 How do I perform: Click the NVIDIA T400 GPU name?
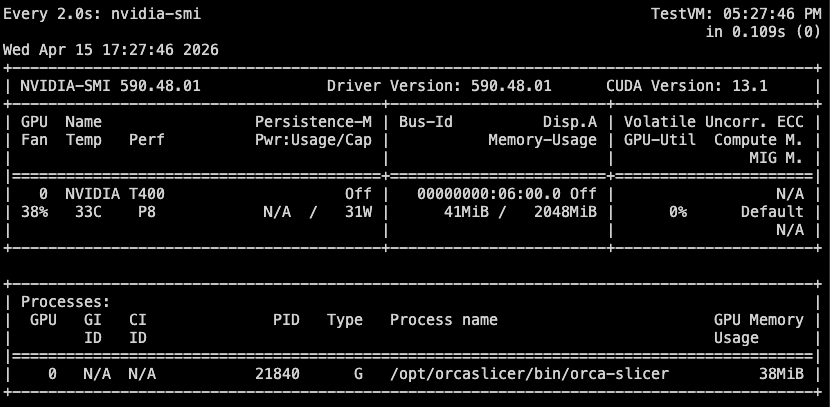click(115, 194)
